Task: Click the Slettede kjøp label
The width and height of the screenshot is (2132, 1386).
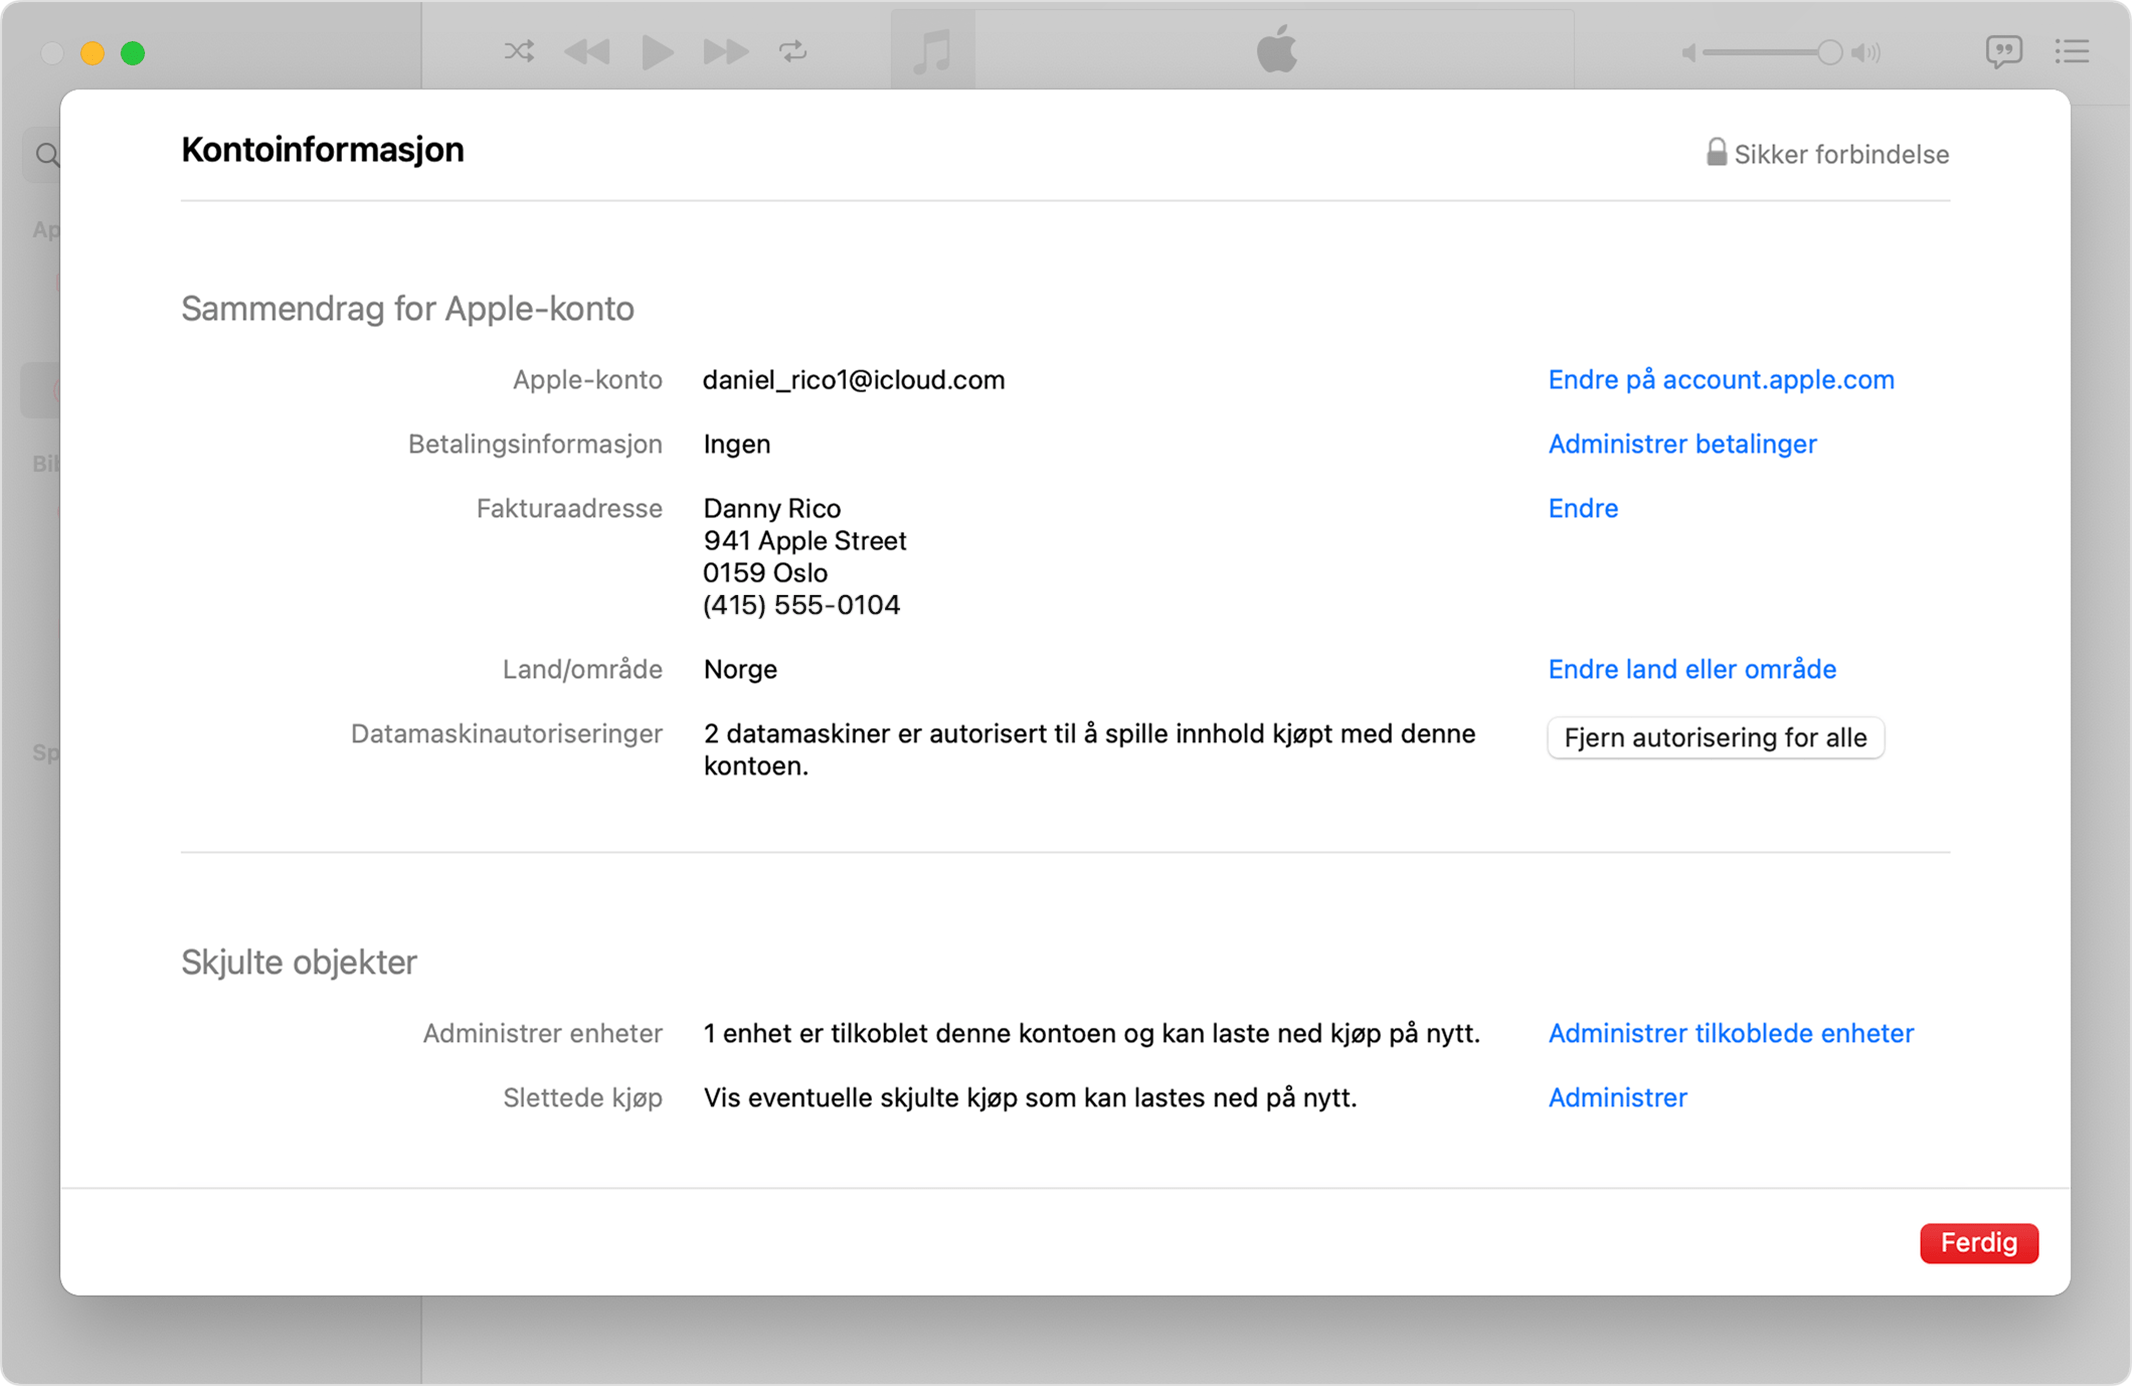Action: coord(582,1098)
